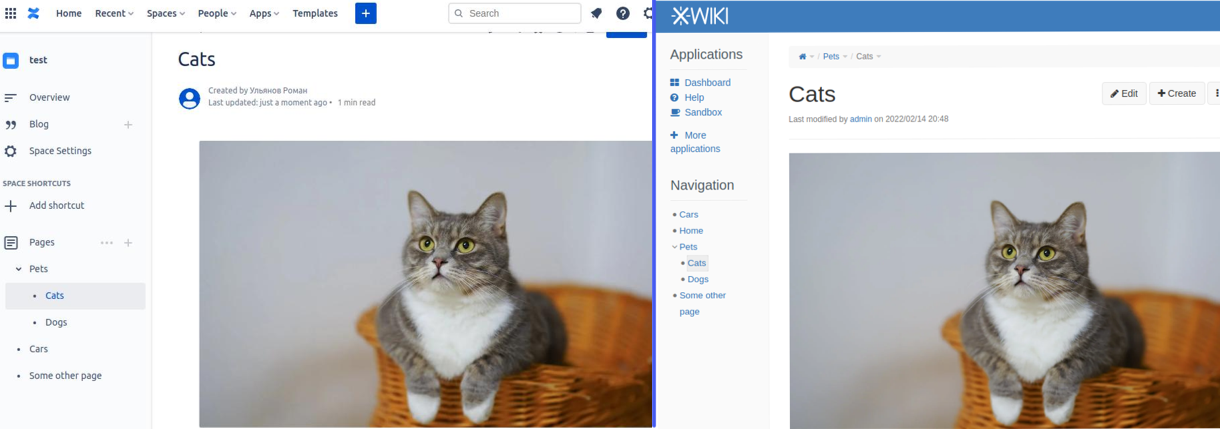Click the Space Settings gear icon
The height and width of the screenshot is (429, 1220).
click(x=11, y=151)
